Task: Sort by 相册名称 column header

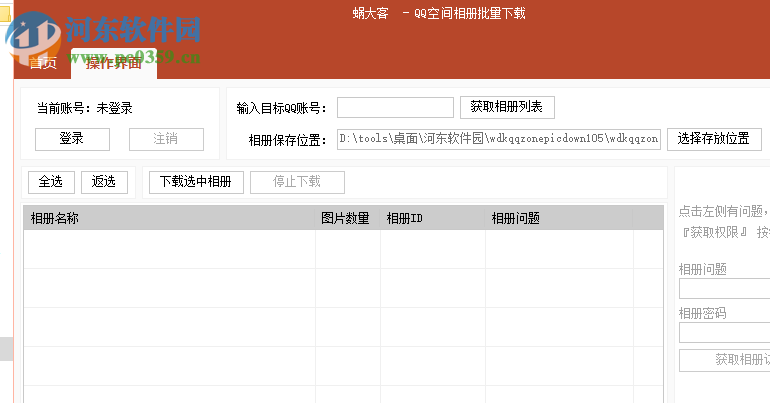Action: pos(169,218)
